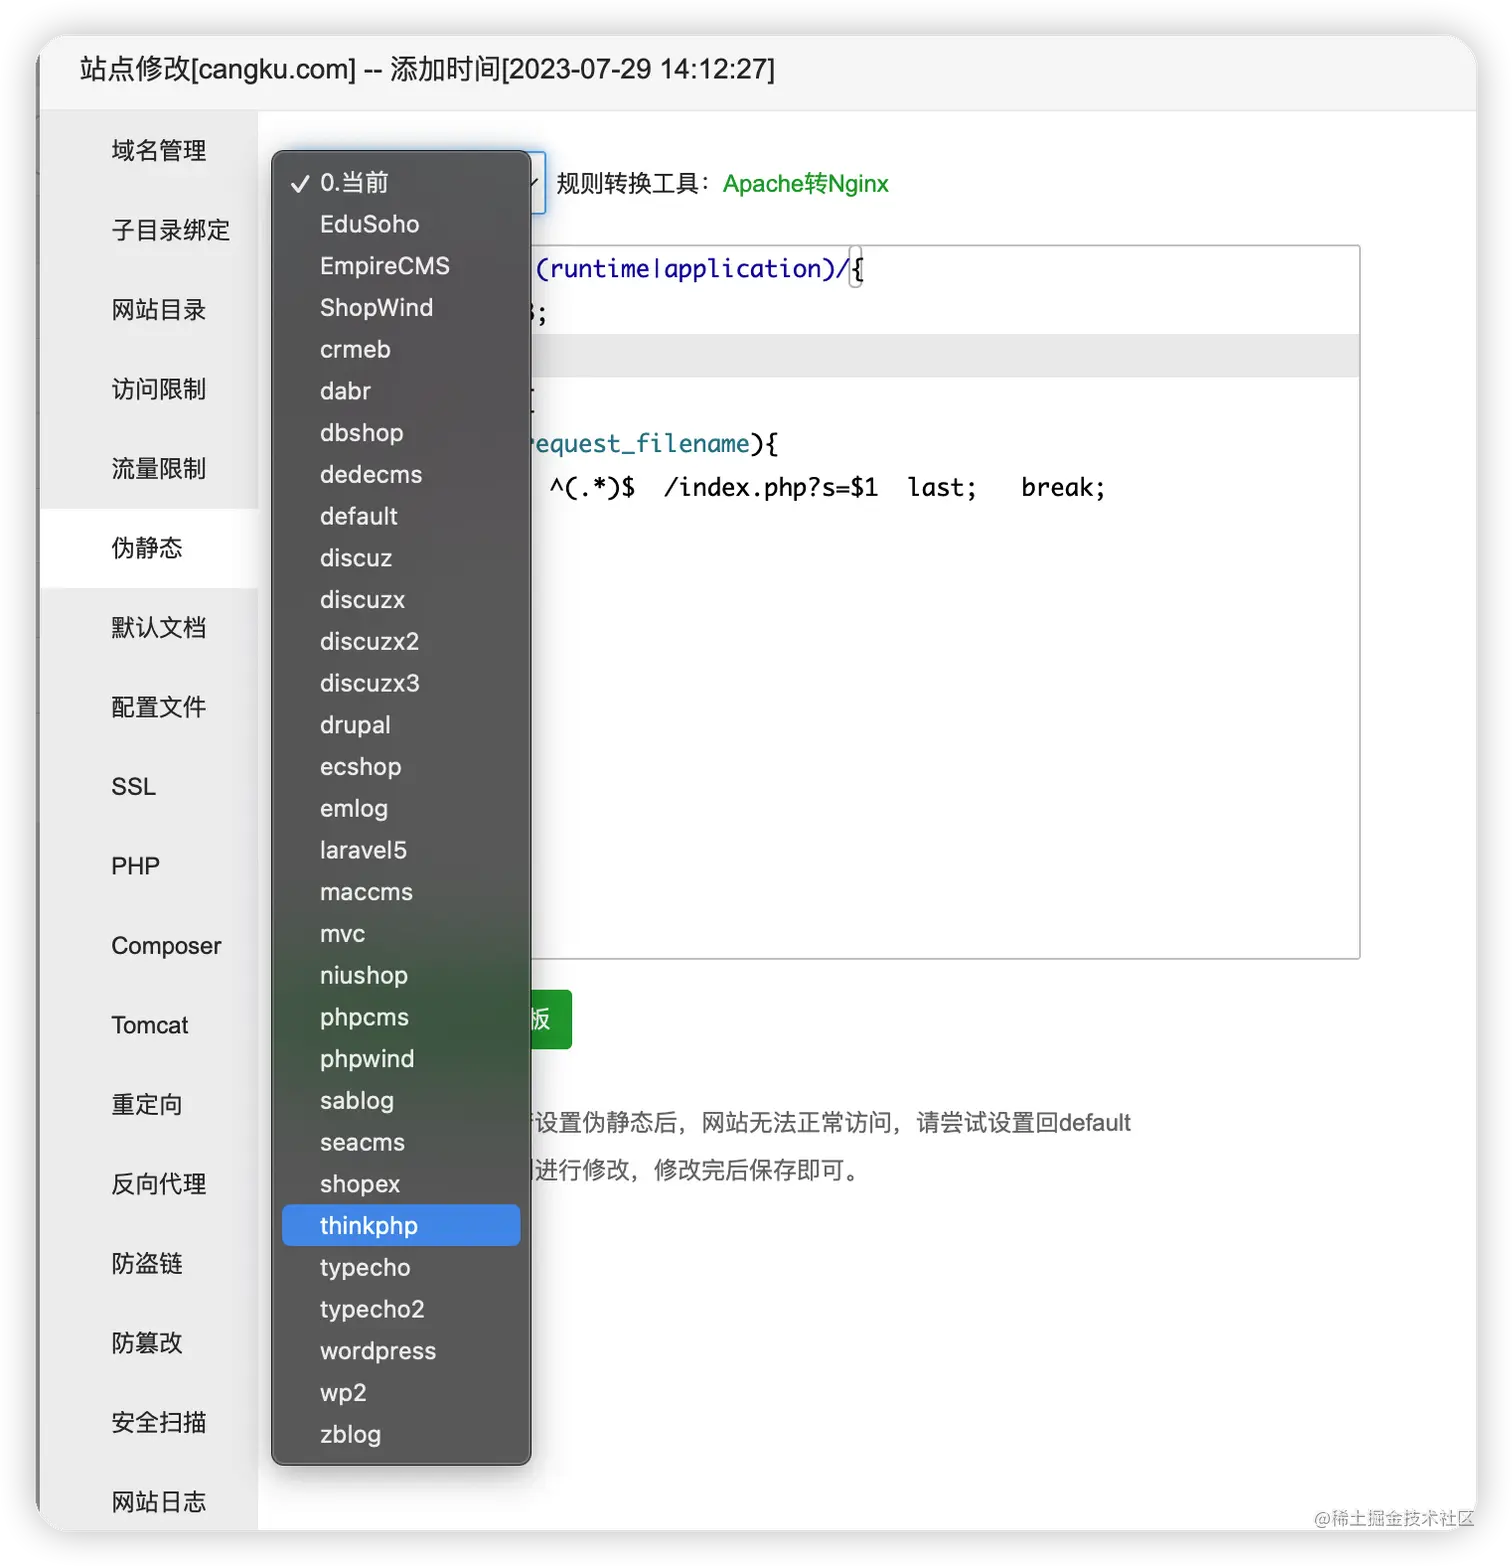Viewport: 1512px width, 1566px height.
Task: Choose niushop template
Action: (401, 975)
